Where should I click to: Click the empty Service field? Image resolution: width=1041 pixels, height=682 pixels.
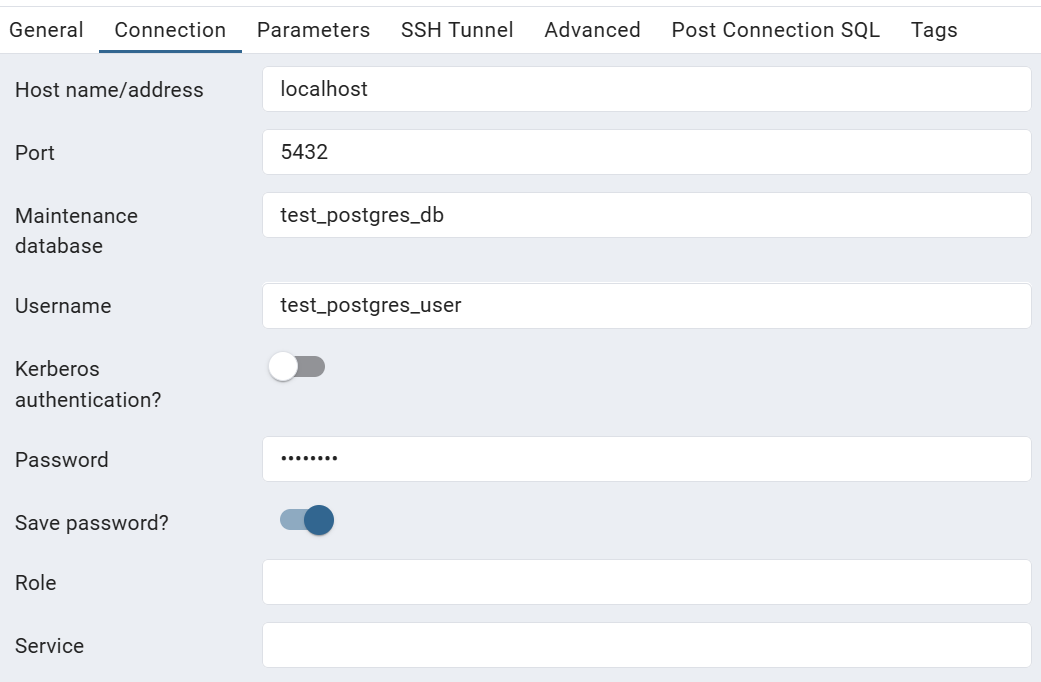click(x=645, y=645)
